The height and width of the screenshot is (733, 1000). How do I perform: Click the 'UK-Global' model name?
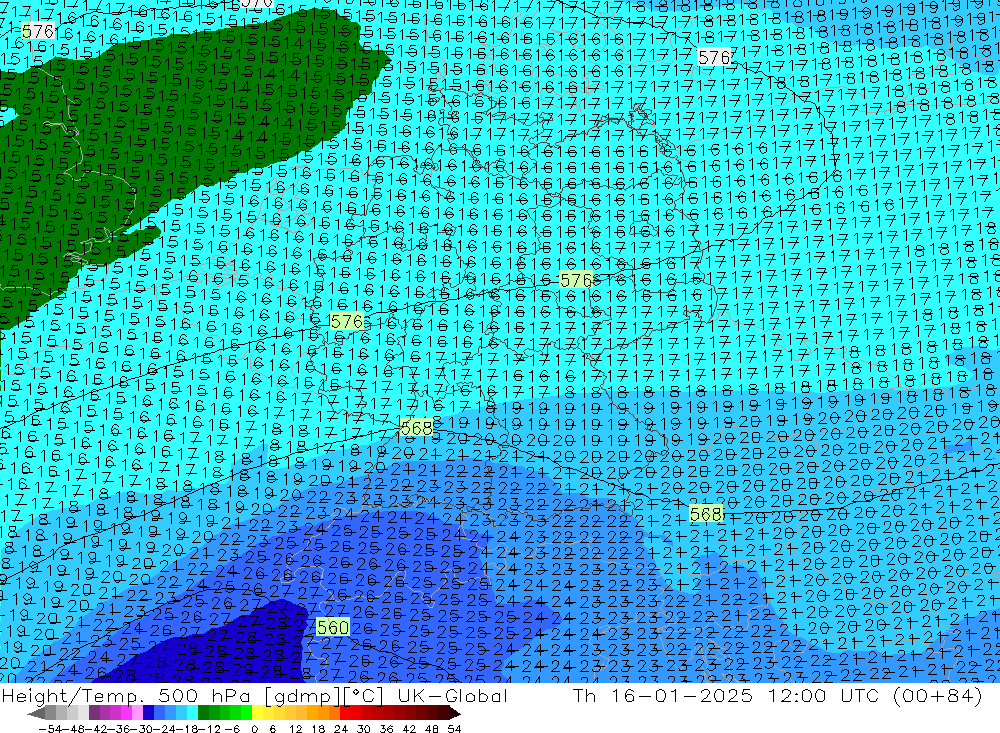point(452,695)
